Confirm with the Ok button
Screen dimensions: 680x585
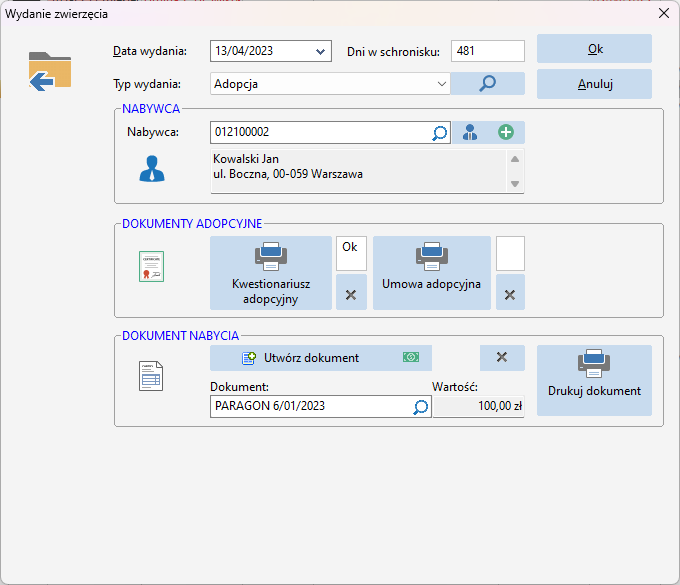pyautogui.click(x=594, y=49)
